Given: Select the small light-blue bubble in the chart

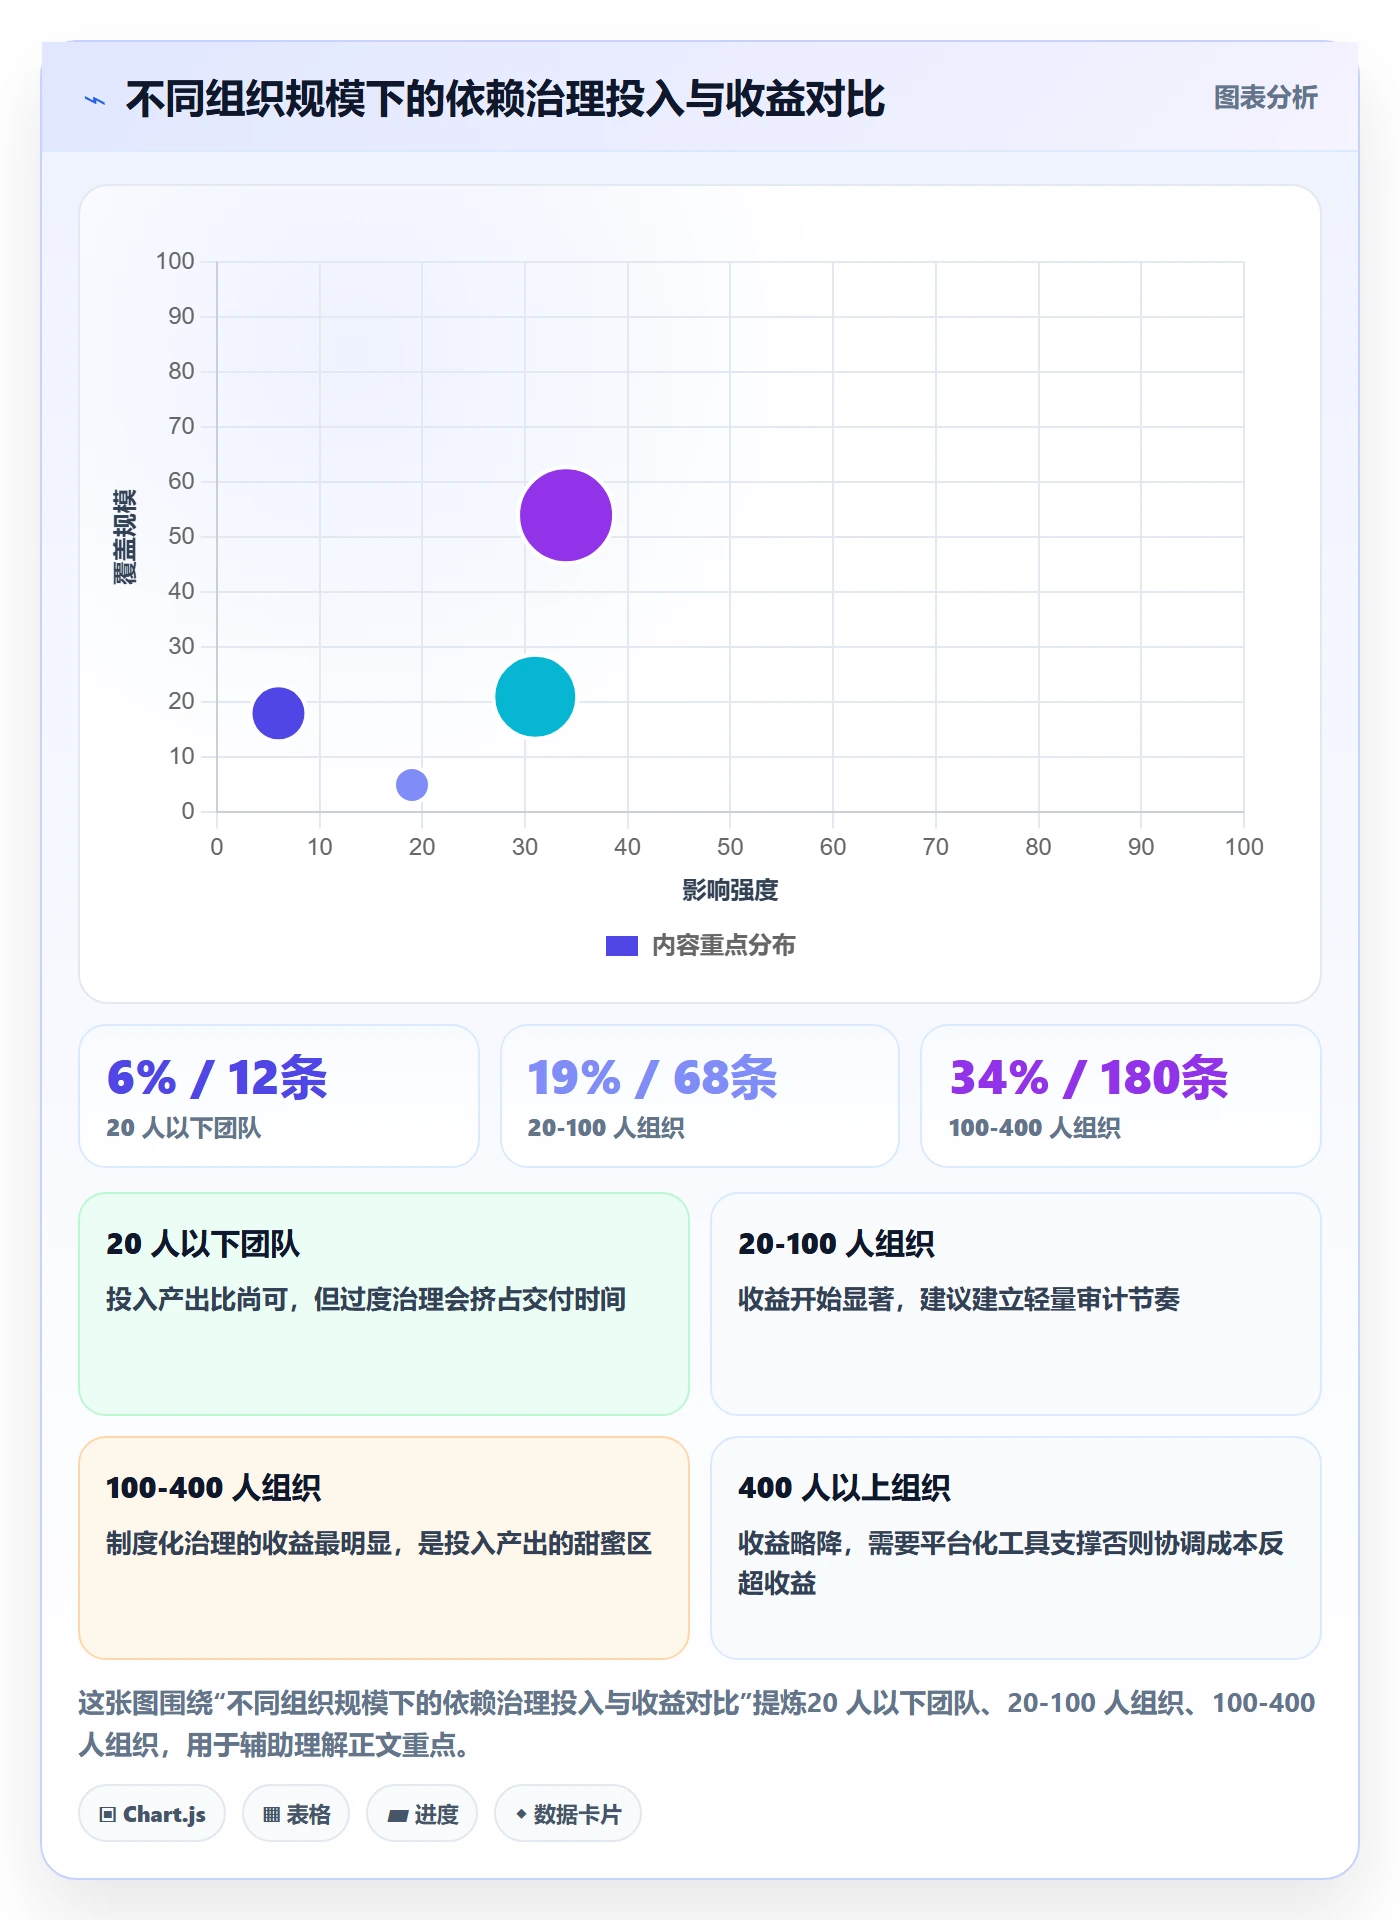Looking at the screenshot, I should click(x=412, y=785).
